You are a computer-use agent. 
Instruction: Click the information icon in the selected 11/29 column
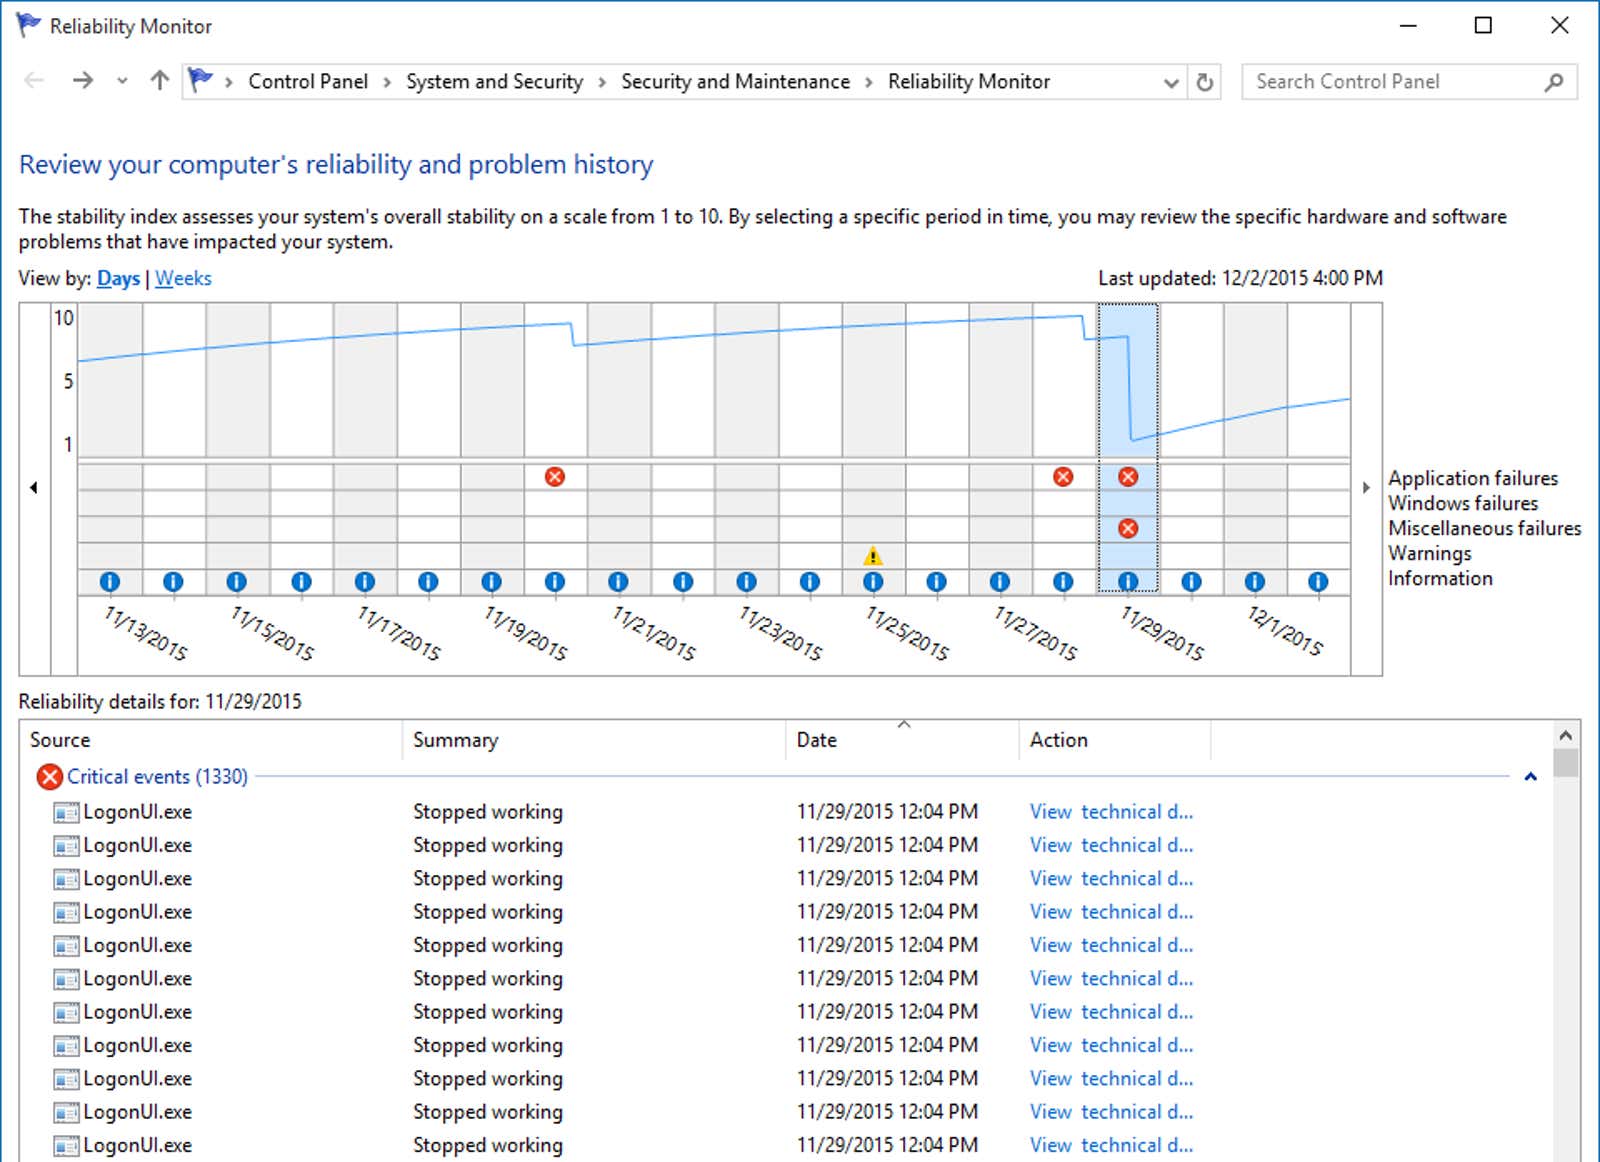[1128, 581]
